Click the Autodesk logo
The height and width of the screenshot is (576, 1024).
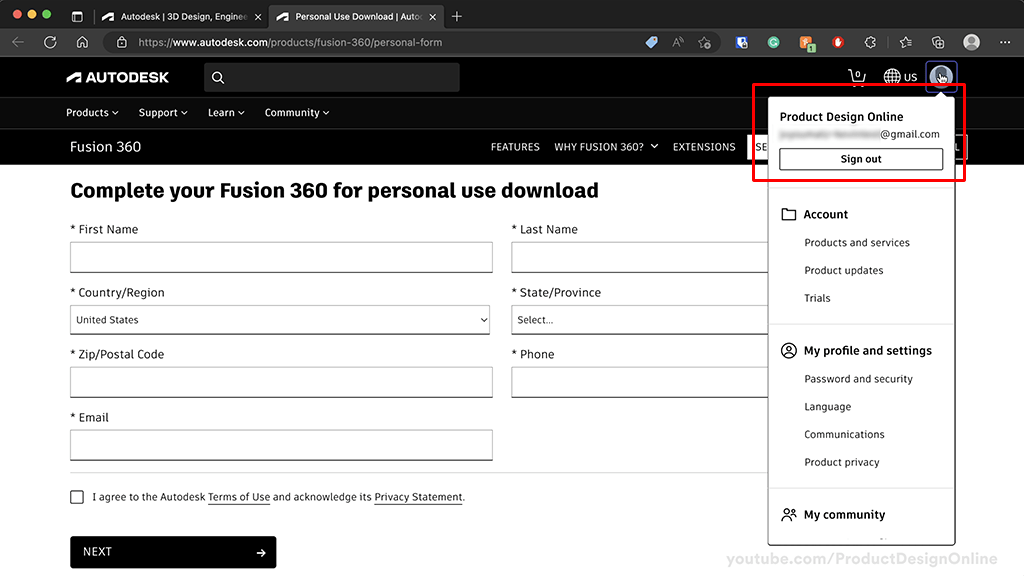click(118, 77)
